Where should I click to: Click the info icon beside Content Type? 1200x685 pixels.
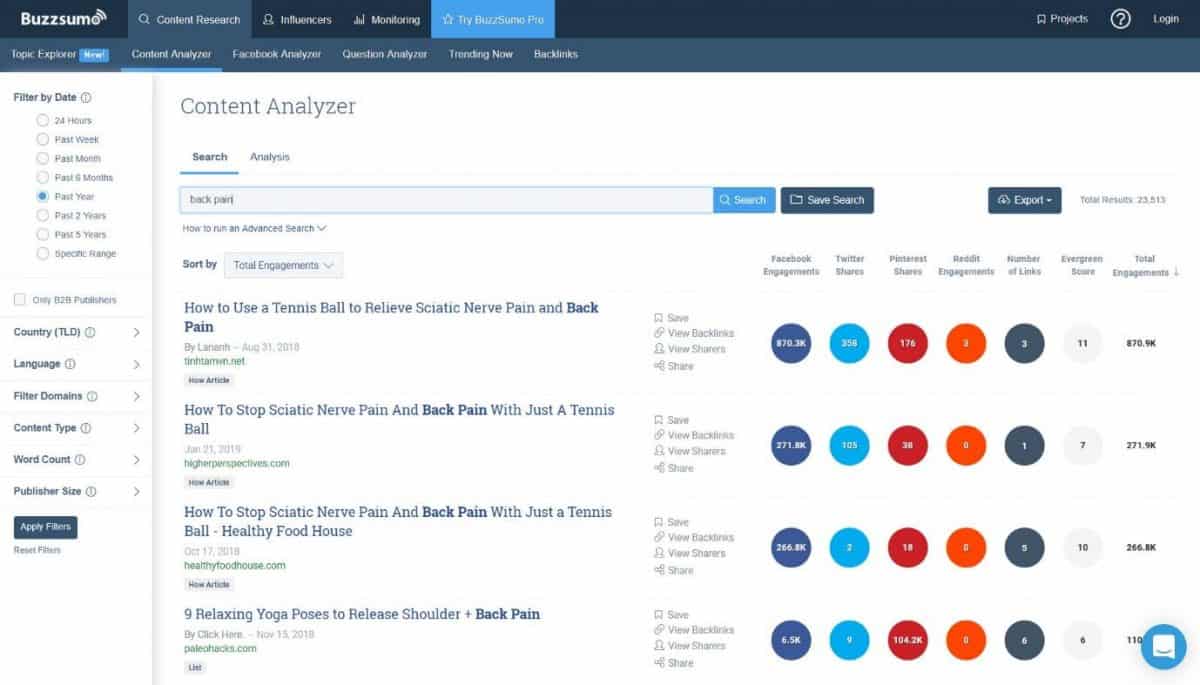pos(86,428)
